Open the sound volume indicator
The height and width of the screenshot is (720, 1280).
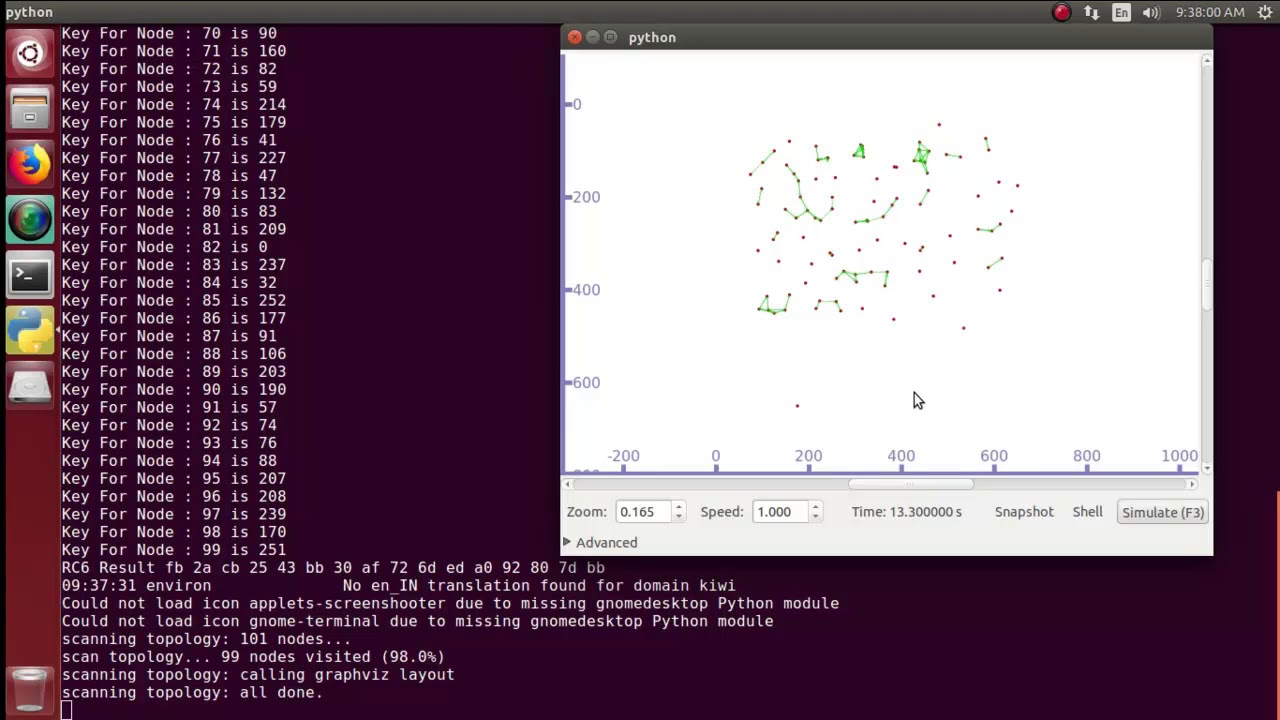click(x=1151, y=12)
